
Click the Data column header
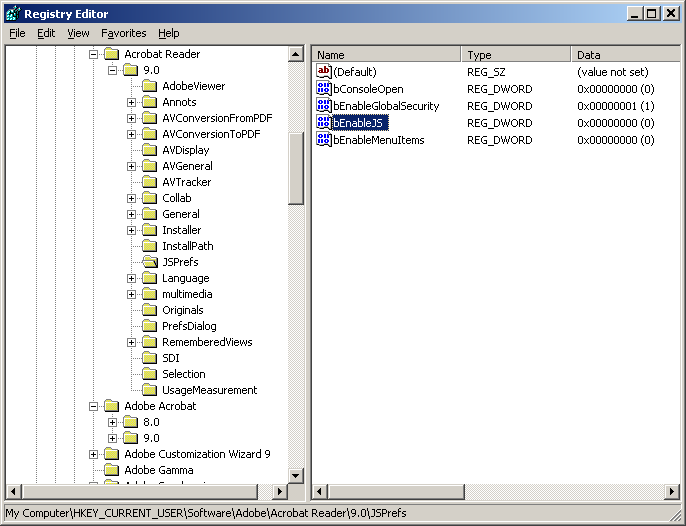click(626, 55)
